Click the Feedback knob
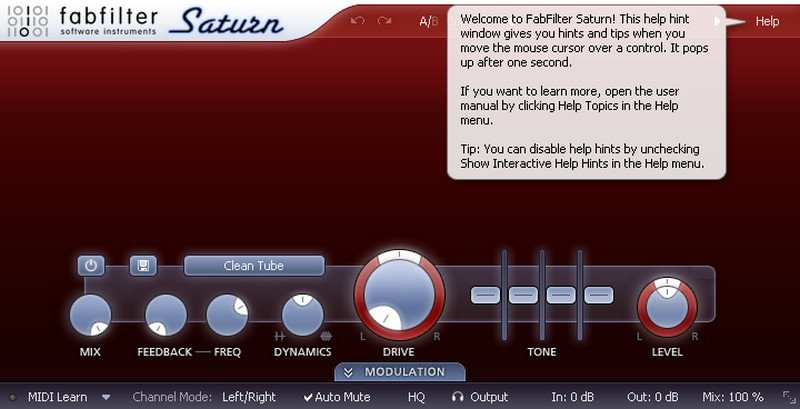Image resolution: width=800 pixels, height=409 pixels. point(166,315)
